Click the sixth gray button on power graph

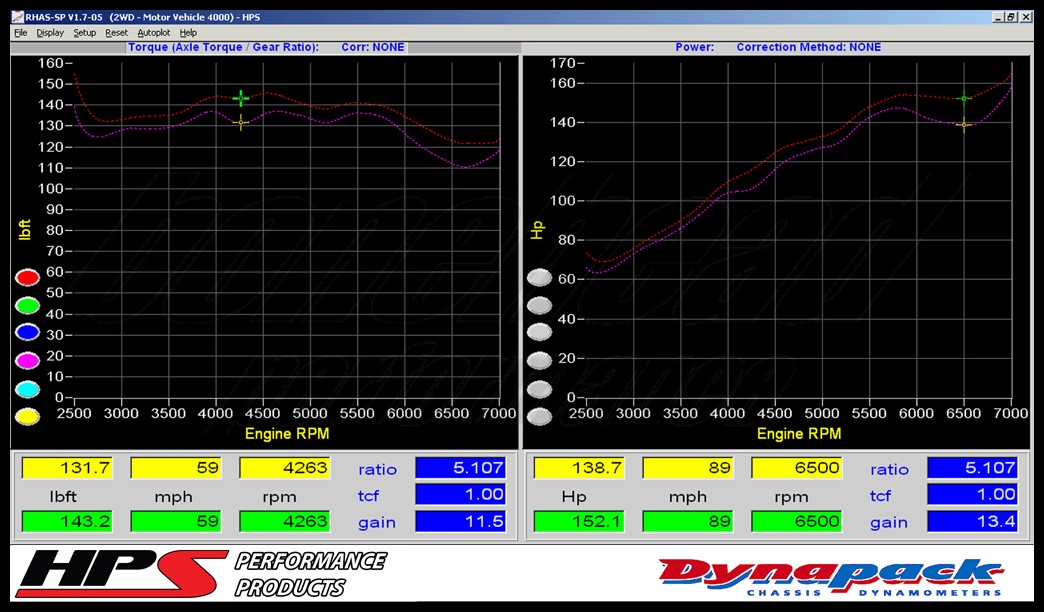pos(539,416)
